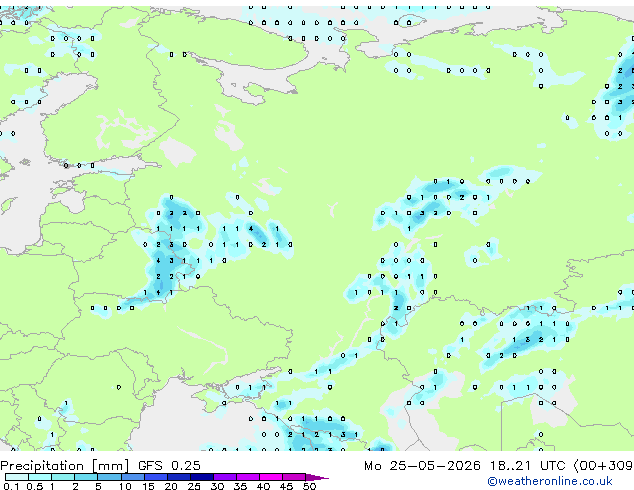The image size is (634, 490).
Task: Click the 0.5–1 mm legend color swatch
Action: click(40, 477)
